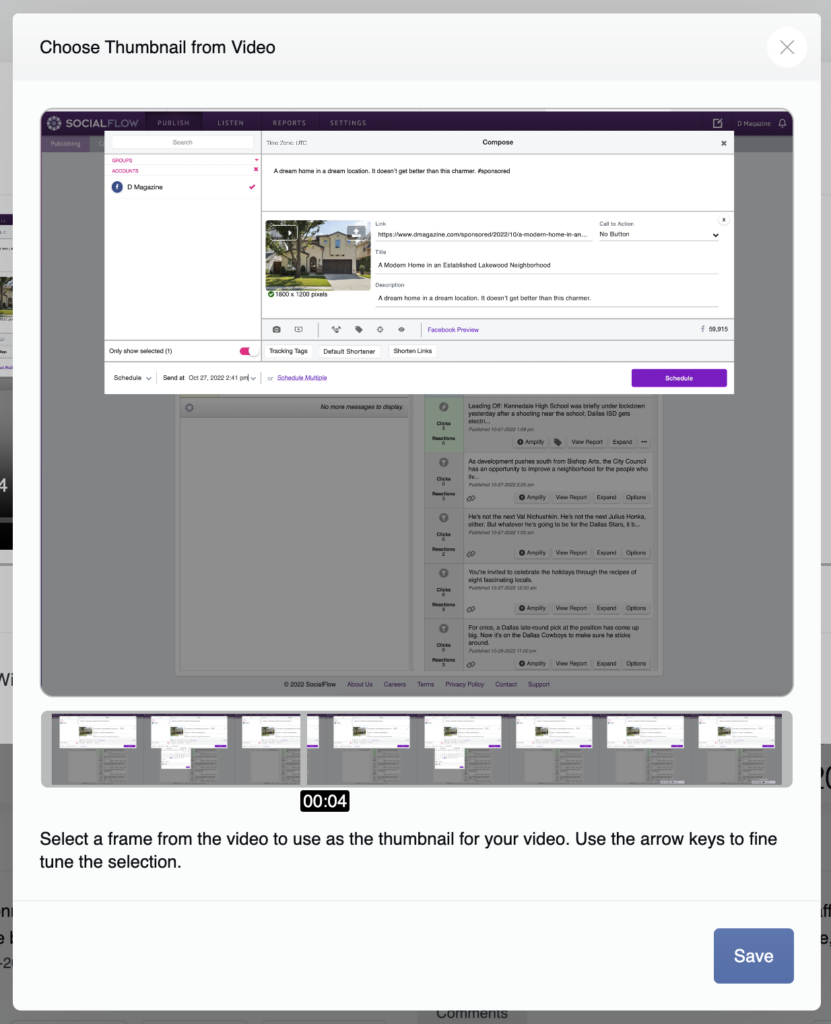Image resolution: width=831 pixels, height=1024 pixels.
Task: Click Schedule button in the video preview
Action: click(679, 378)
